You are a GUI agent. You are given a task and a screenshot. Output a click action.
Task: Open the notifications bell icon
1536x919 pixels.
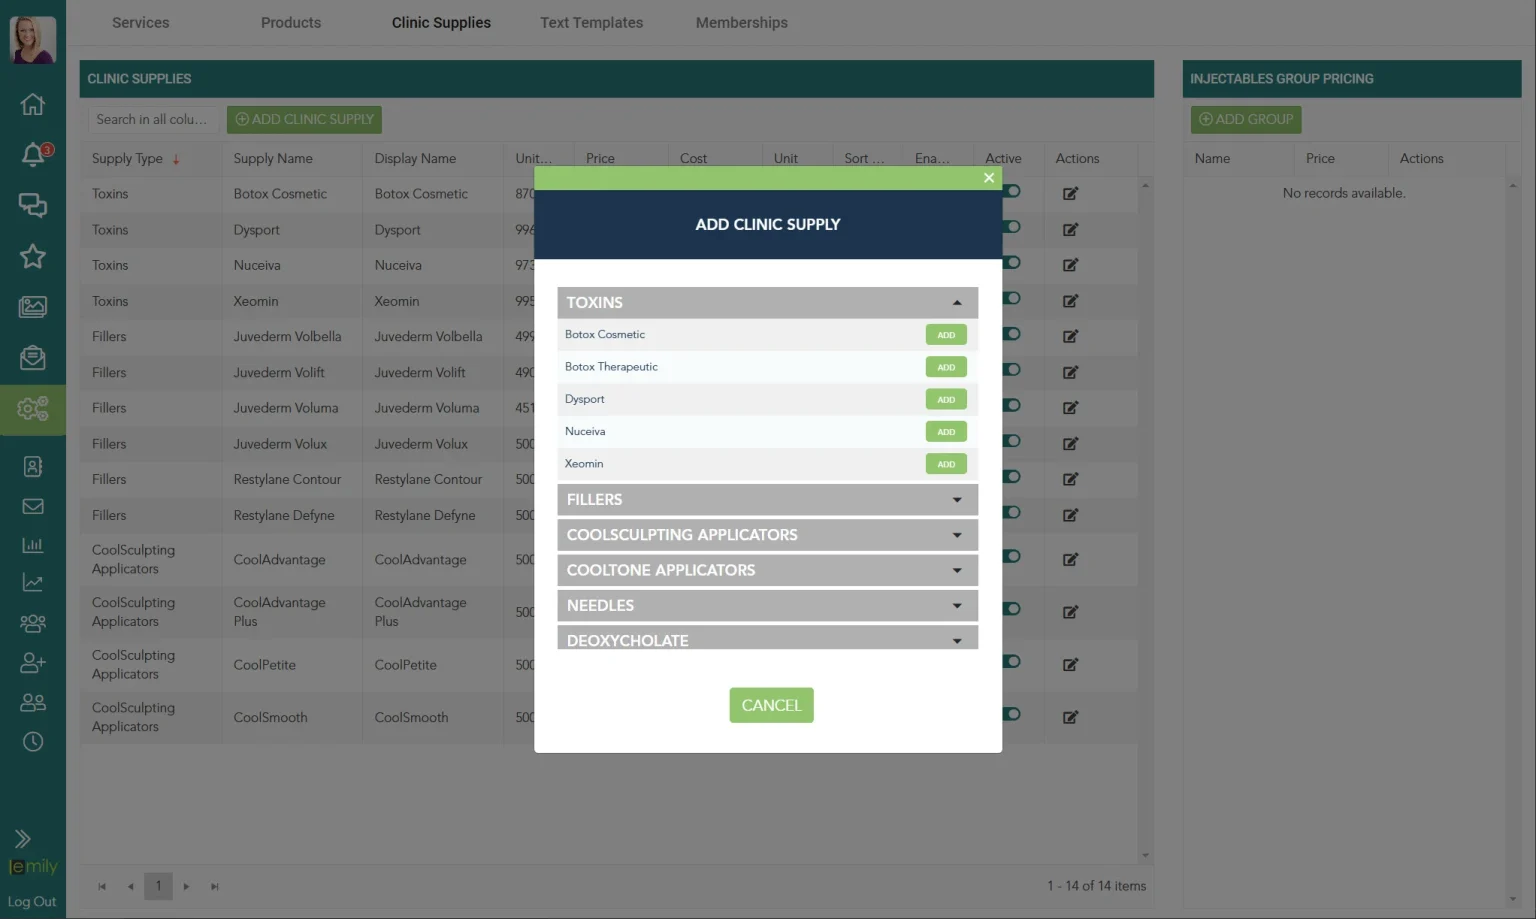point(32,155)
